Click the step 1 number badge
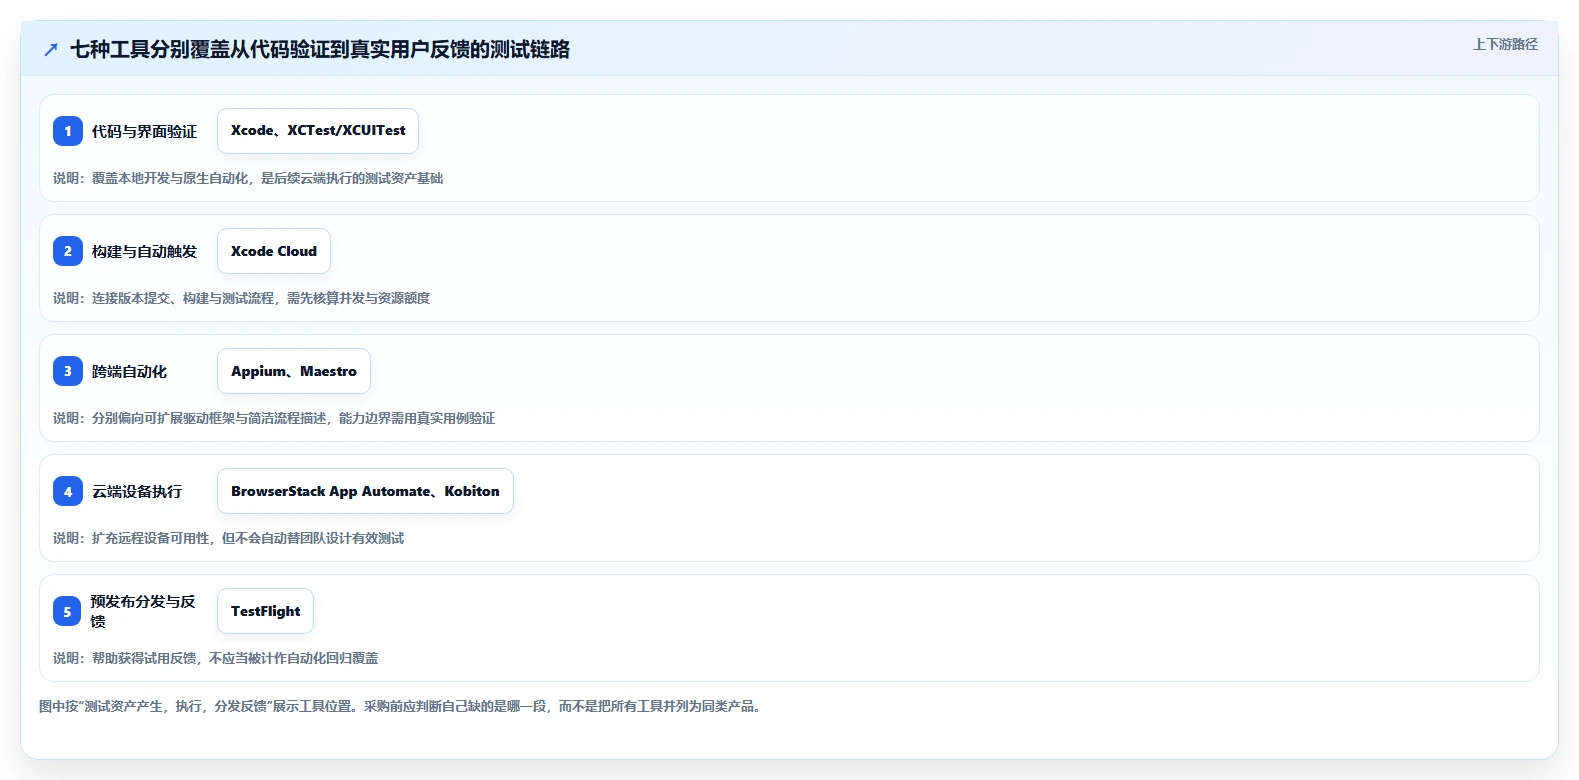The image size is (1579, 780). pos(68,131)
